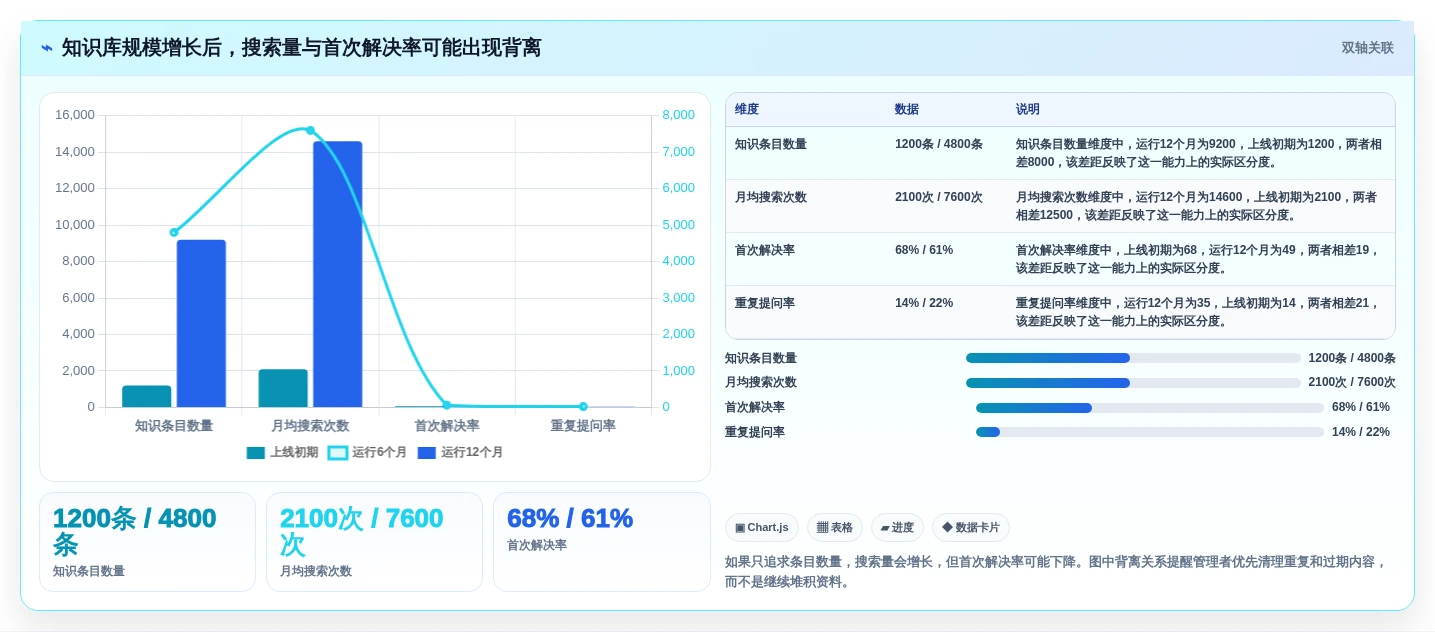1435x632 pixels.
Task: Click the tall 运行12个月 bar for 月均搜索次数
Action: point(338,274)
